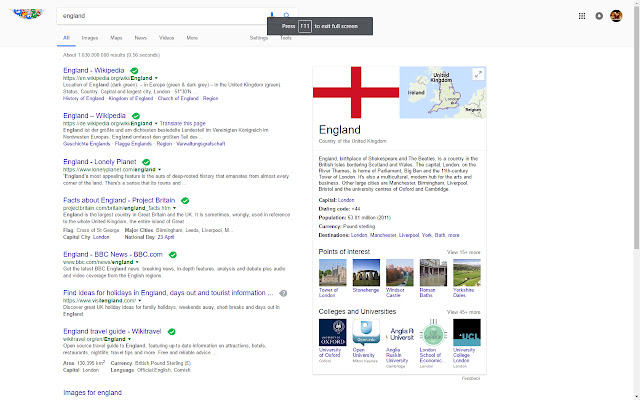The width and height of the screenshot is (640, 400).
Task: Open the Settings menu
Action: [259, 38]
